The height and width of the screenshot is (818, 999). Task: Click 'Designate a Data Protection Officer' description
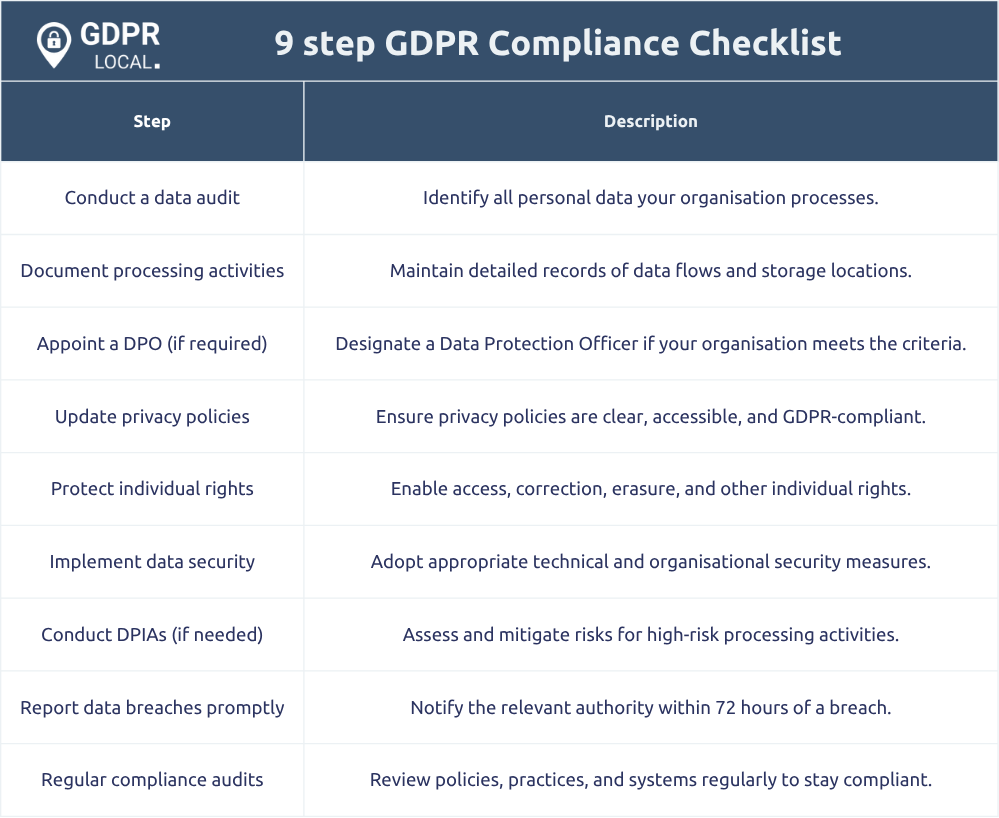pos(650,343)
